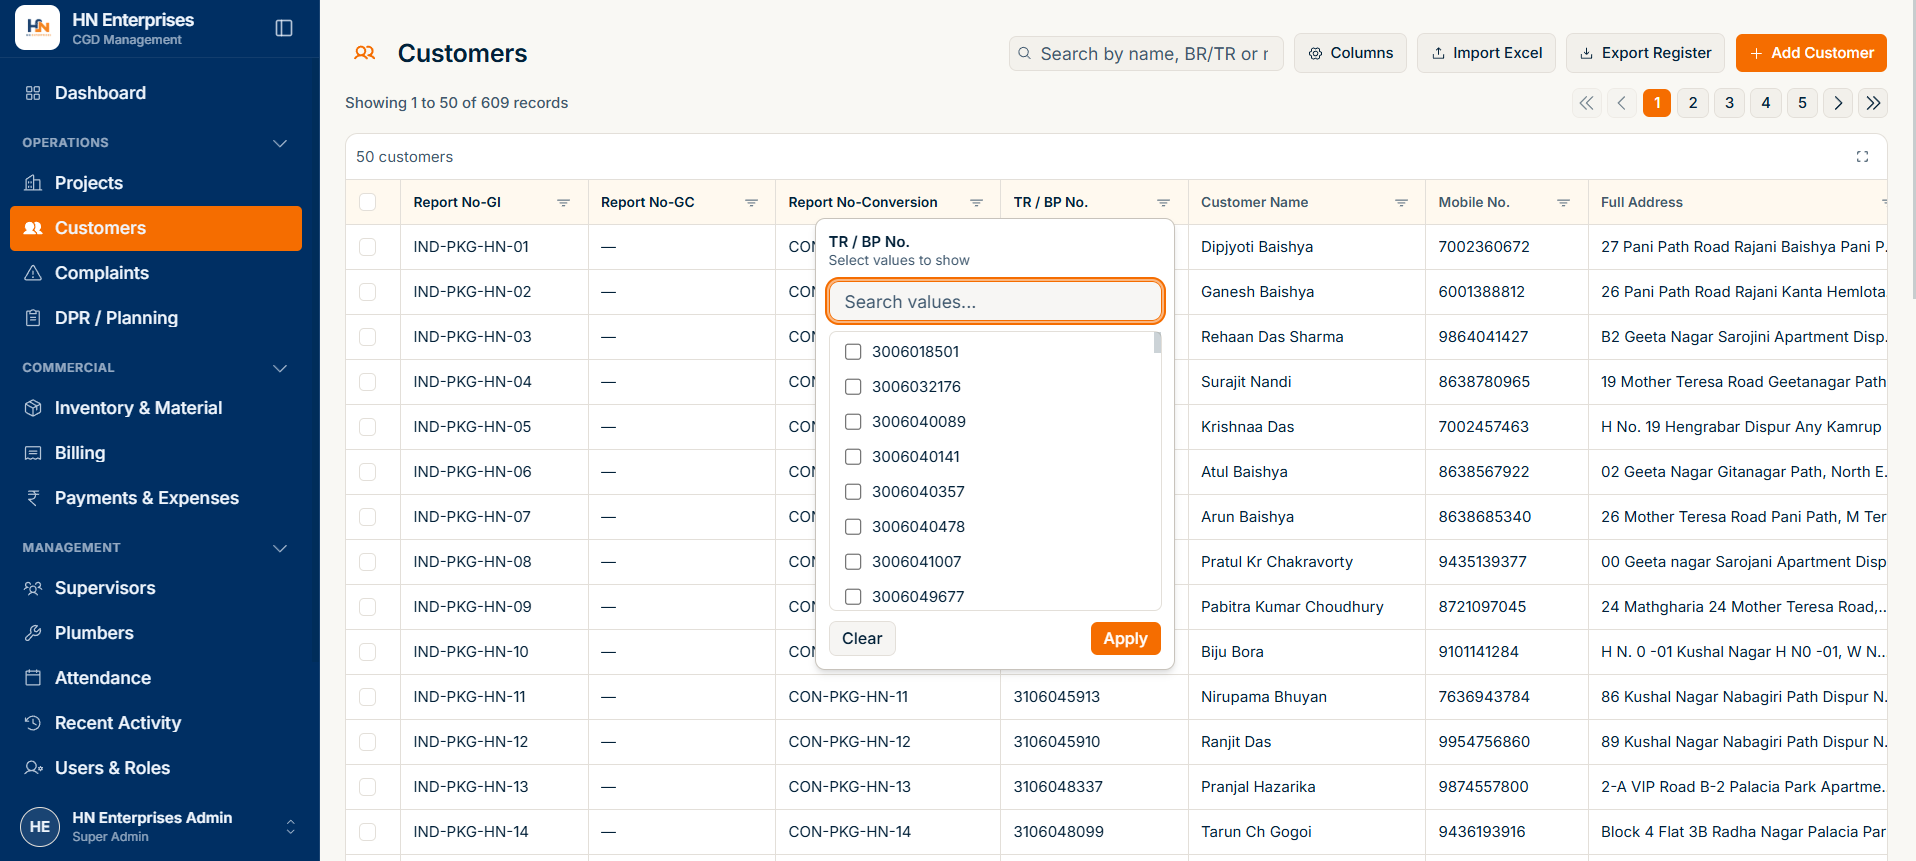Go to Payments & Expenses
This screenshot has height=861, width=1916.
(x=156, y=498)
